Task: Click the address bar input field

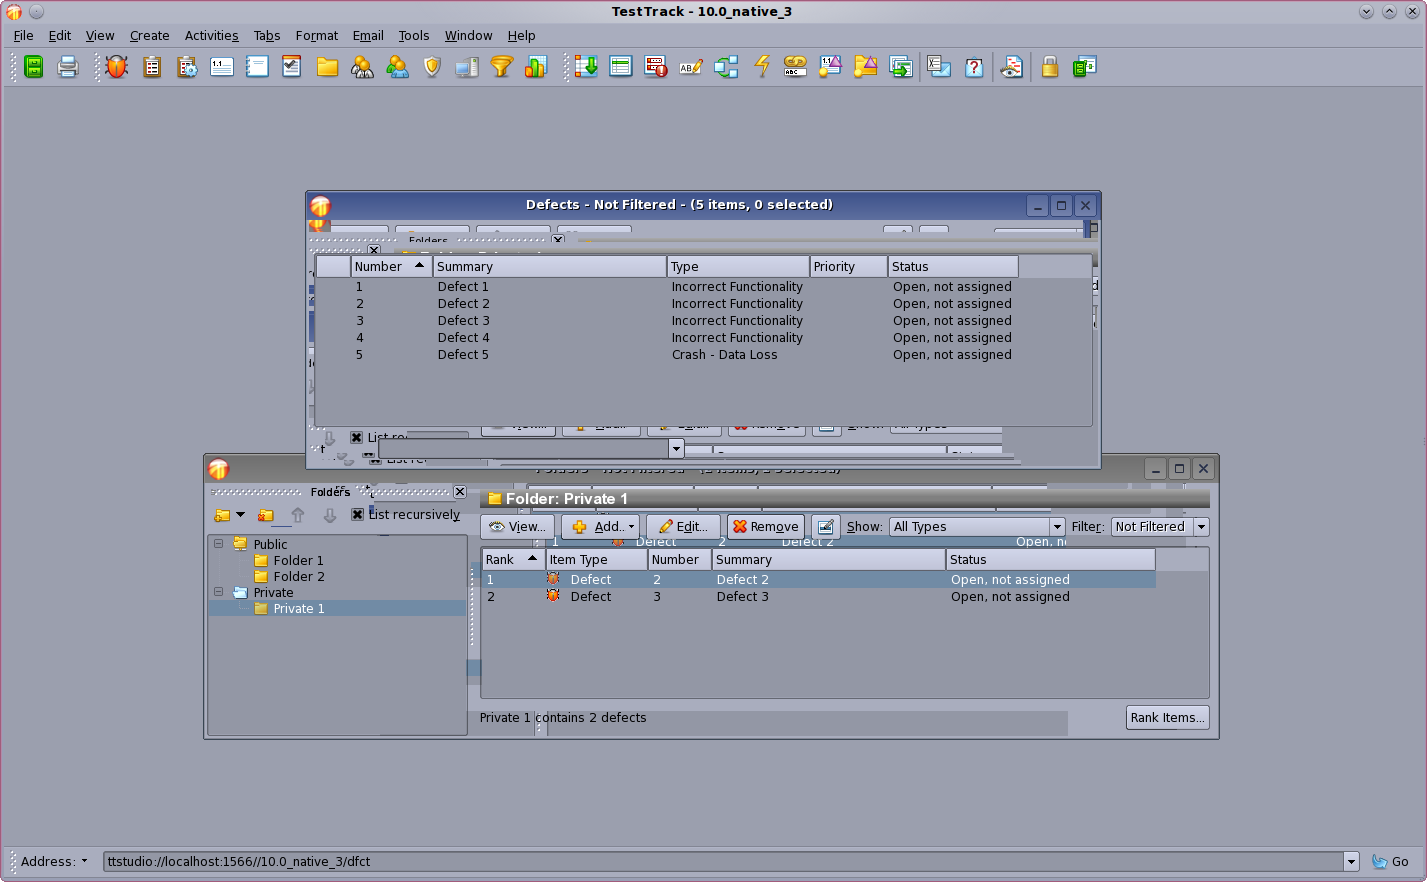Action: (724, 861)
